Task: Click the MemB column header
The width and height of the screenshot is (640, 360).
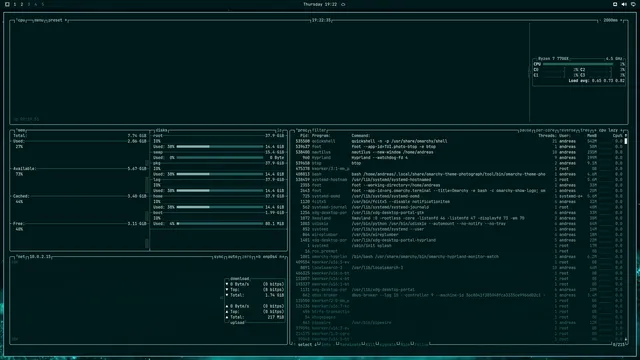Action: click(592, 136)
